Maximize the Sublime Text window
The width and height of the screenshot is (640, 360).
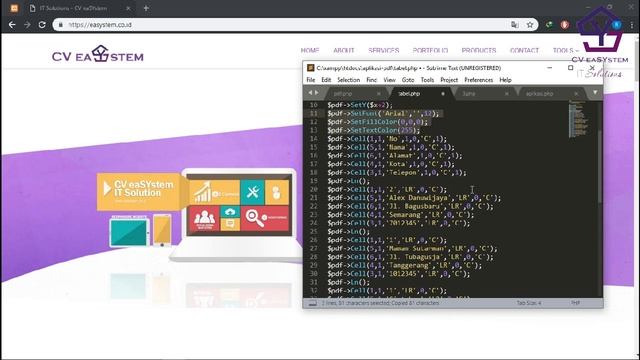[x=570, y=68]
